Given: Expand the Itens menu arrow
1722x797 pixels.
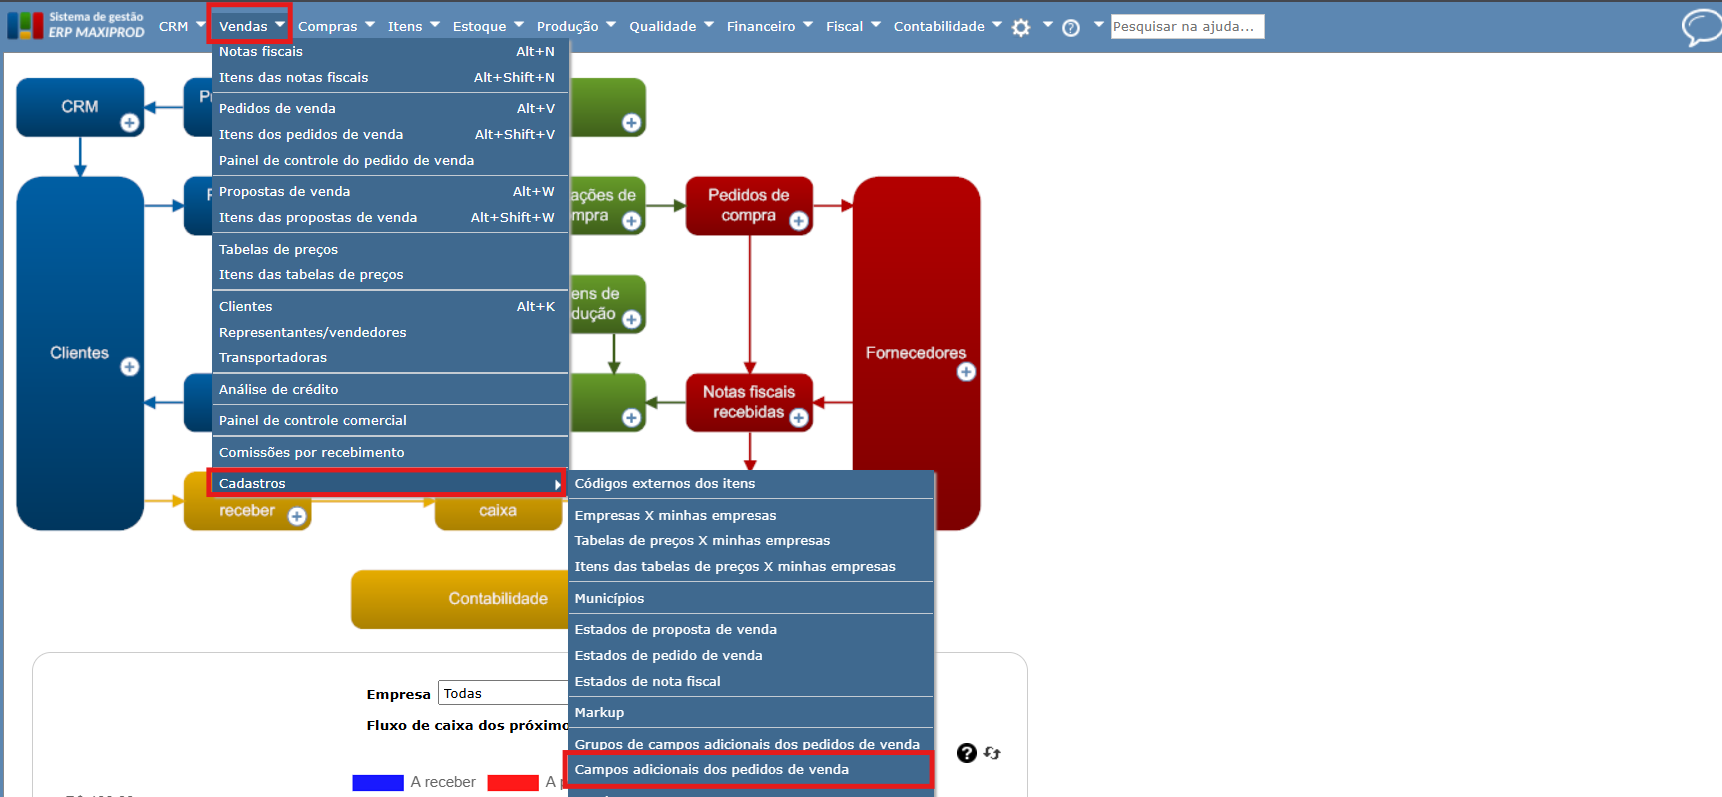Looking at the screenshot, I should coord(435,25).
